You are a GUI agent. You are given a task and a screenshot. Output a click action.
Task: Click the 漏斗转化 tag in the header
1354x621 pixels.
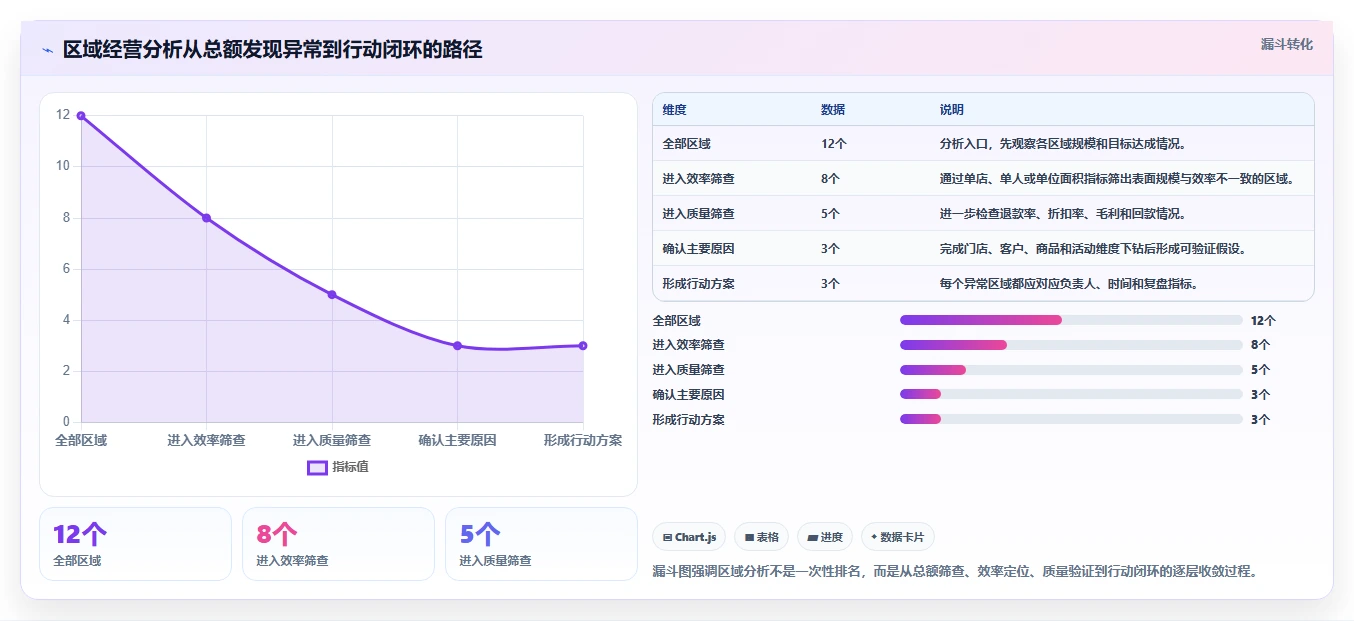(1287, 44)
